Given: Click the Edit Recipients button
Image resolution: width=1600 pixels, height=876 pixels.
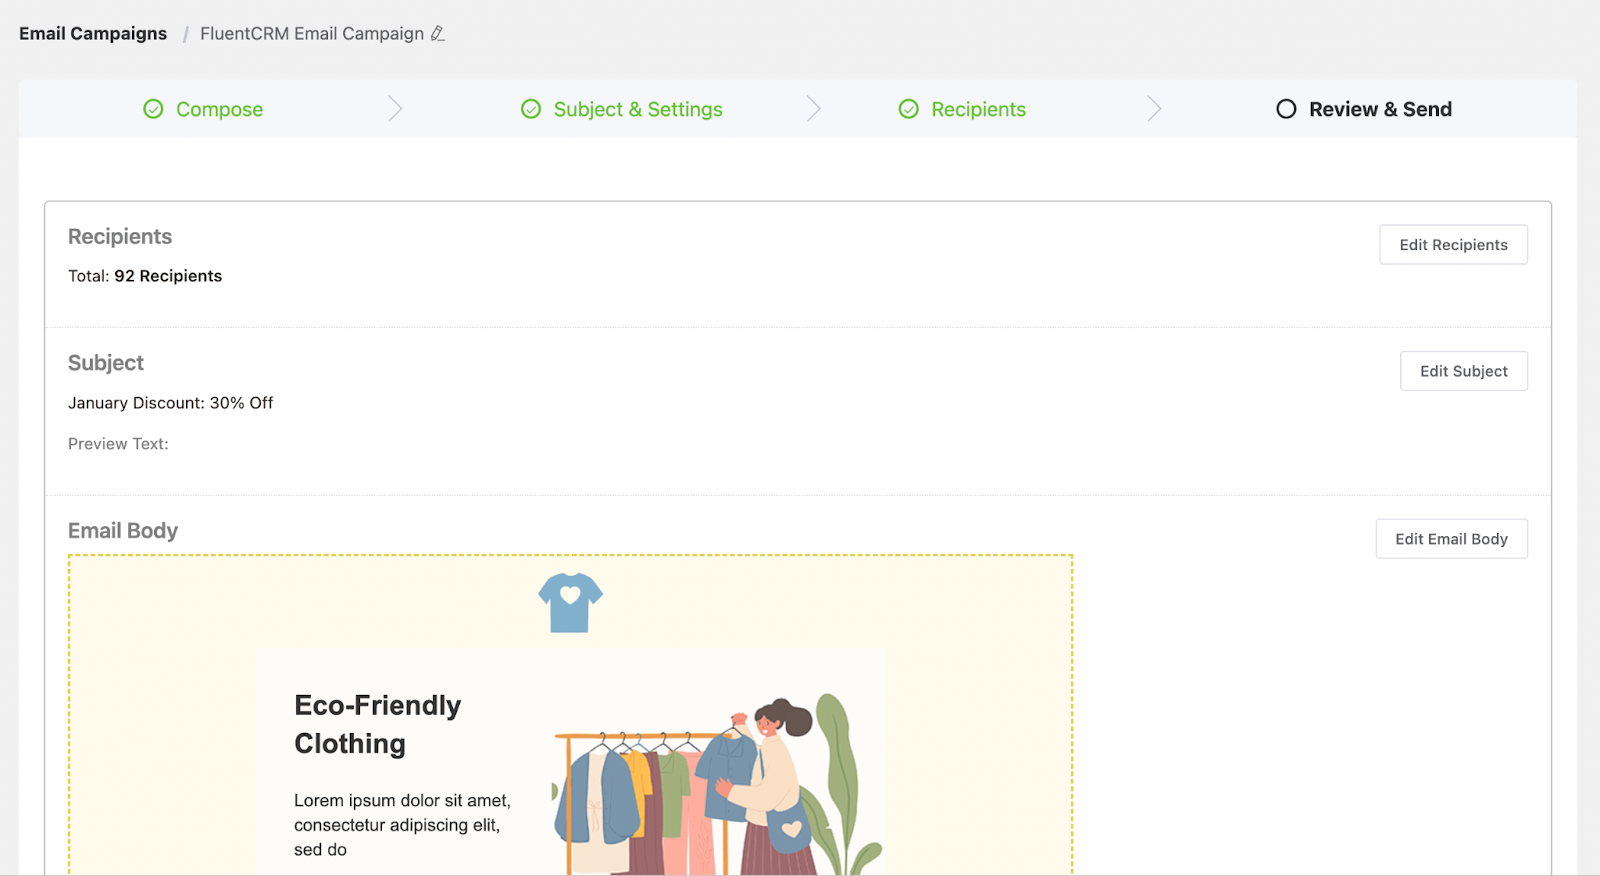Looking at the screenshot, I should click(1453, 245).
